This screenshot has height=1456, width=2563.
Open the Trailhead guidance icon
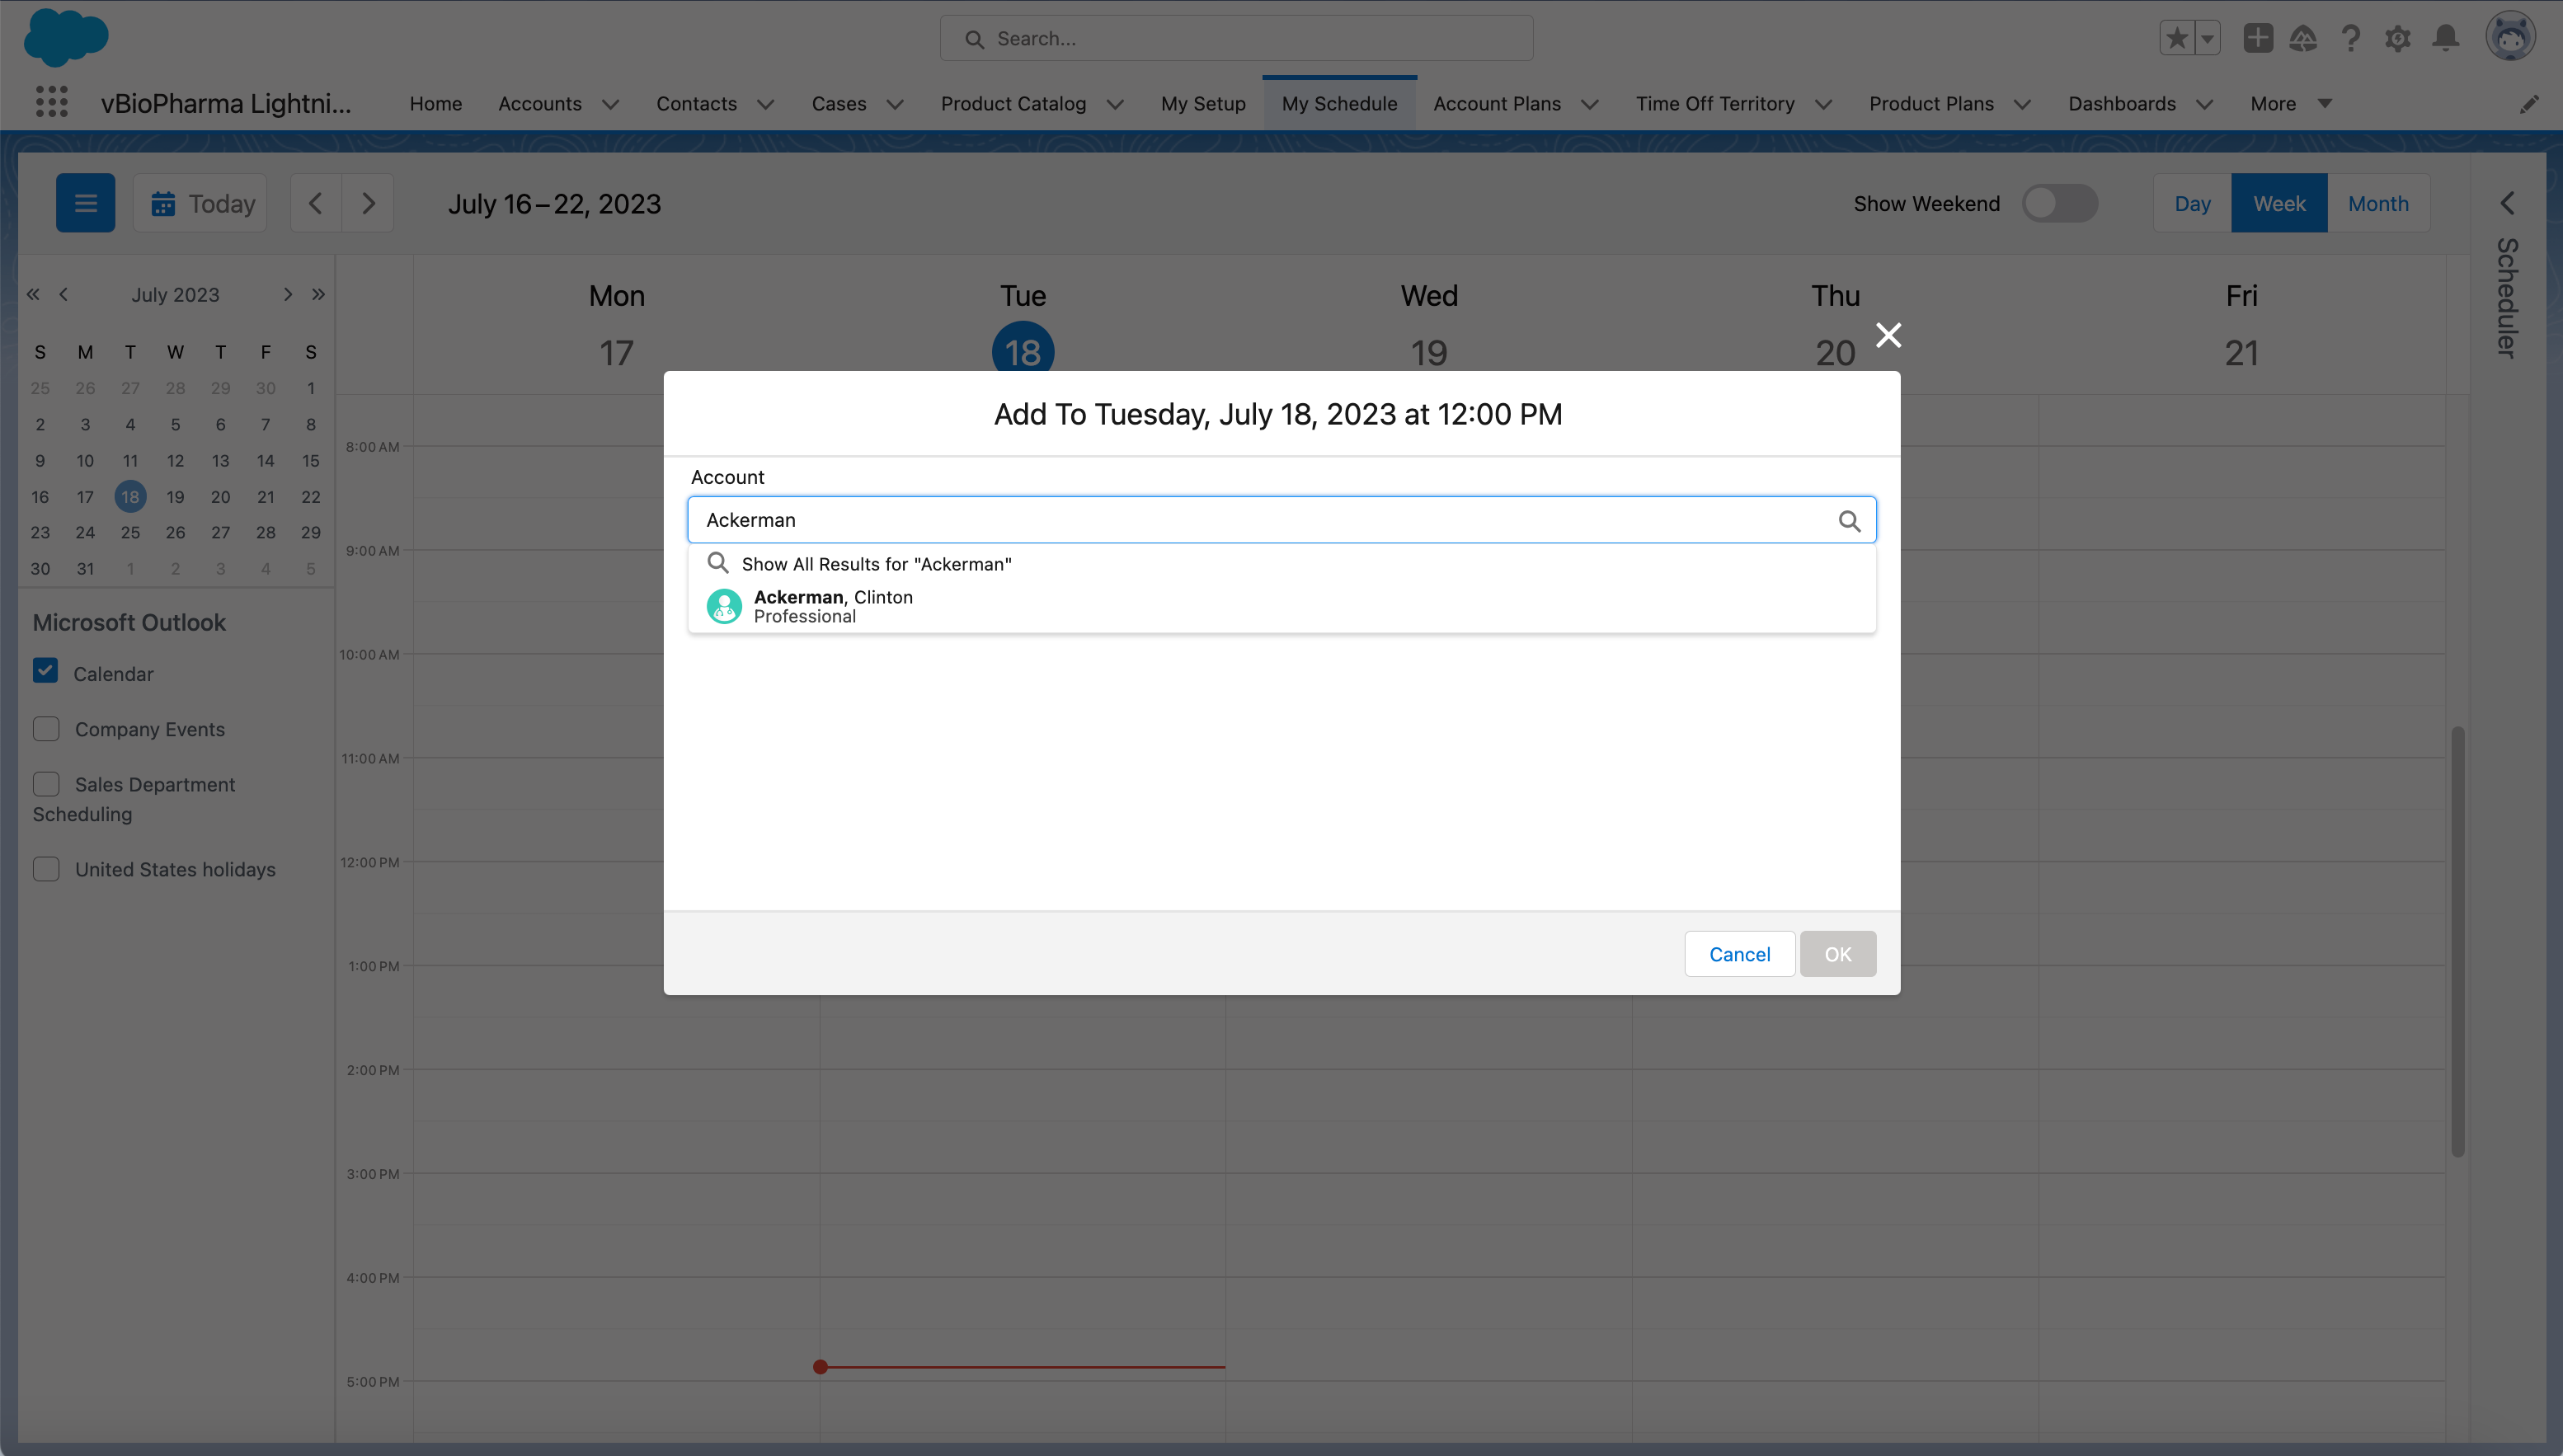2303,39
